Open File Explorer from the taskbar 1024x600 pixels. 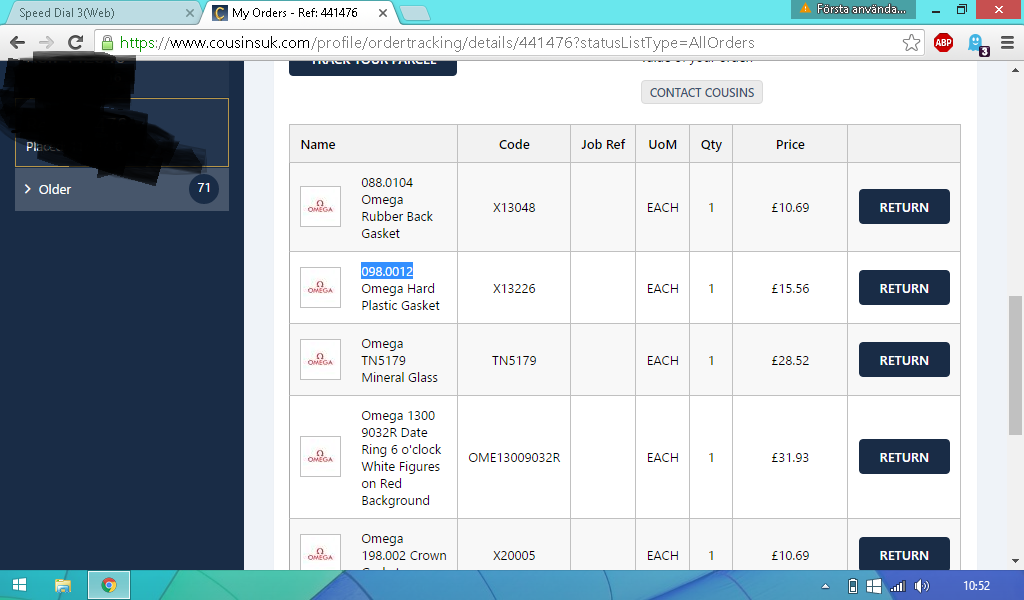pos(63,585)
